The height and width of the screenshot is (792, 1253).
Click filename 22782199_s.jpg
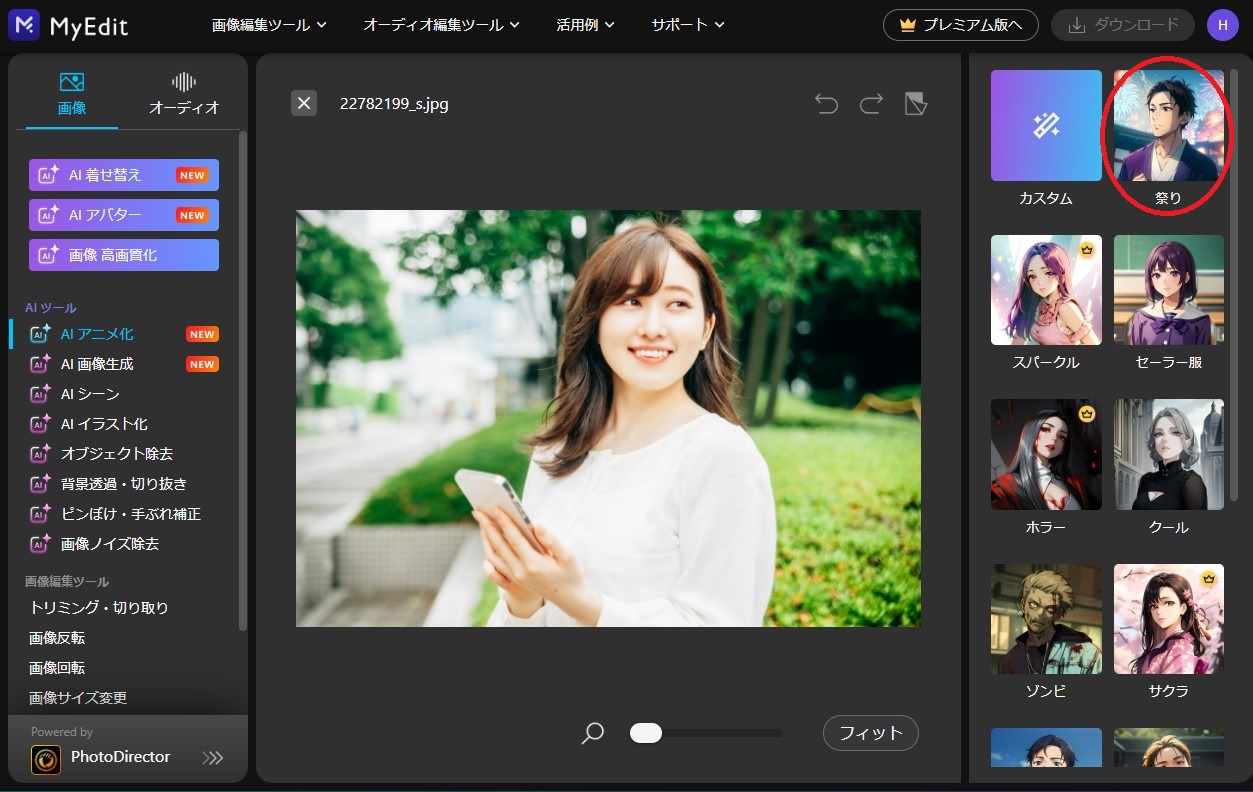coord(394,103)
